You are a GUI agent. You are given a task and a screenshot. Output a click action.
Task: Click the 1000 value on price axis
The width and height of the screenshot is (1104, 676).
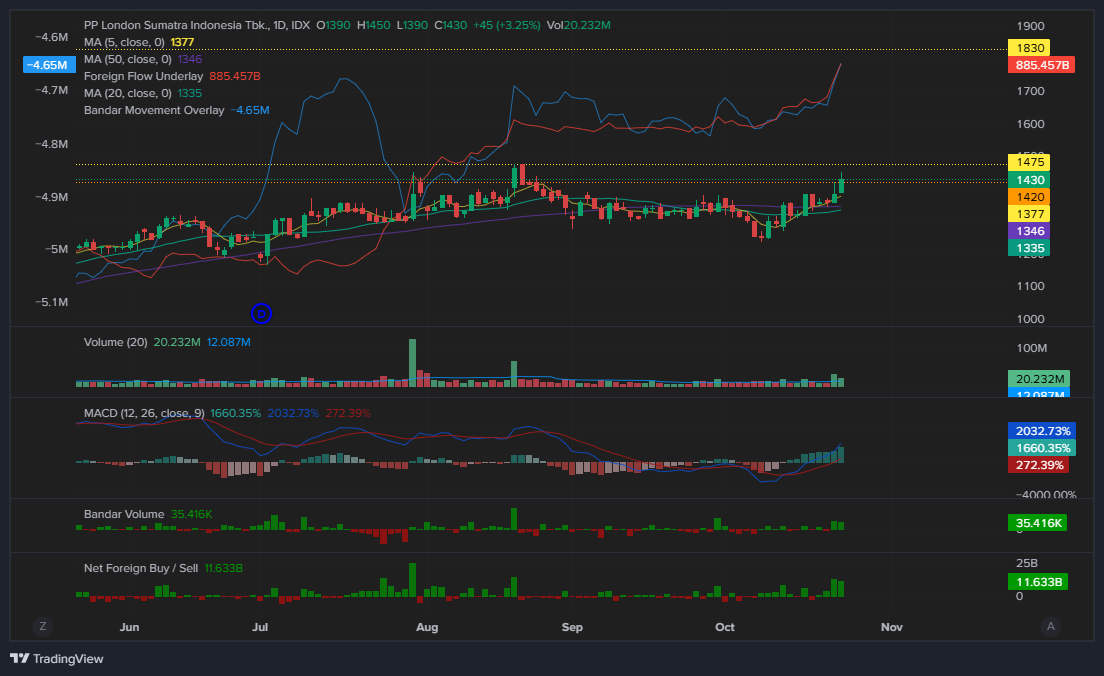click(x=1031, y=319)
